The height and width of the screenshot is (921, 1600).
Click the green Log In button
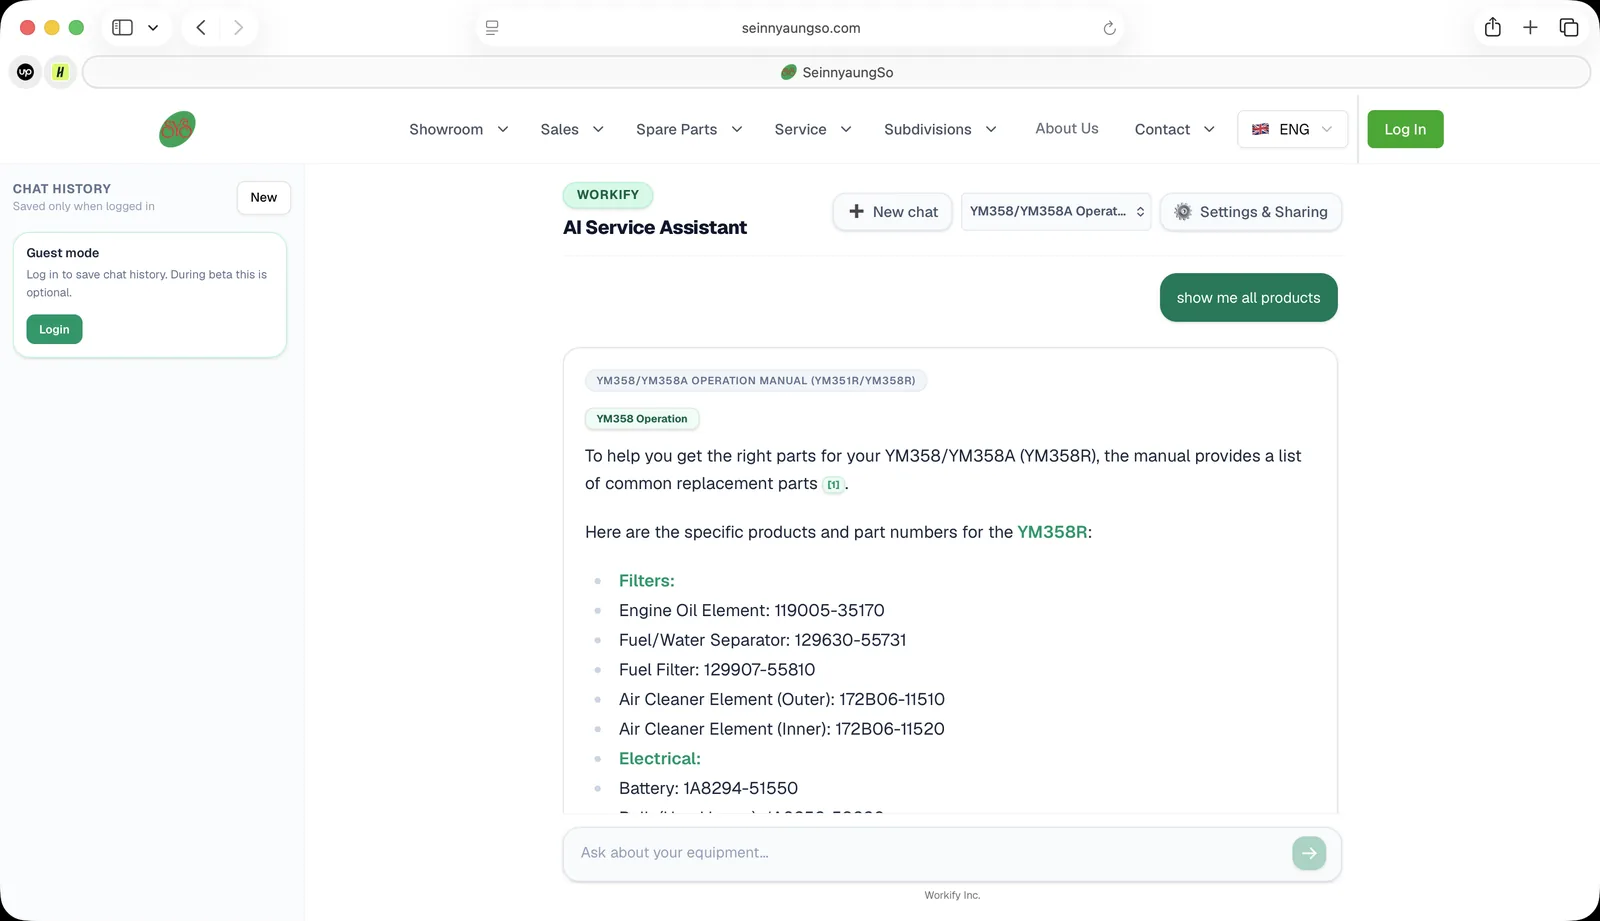(x=1405, y=129)
